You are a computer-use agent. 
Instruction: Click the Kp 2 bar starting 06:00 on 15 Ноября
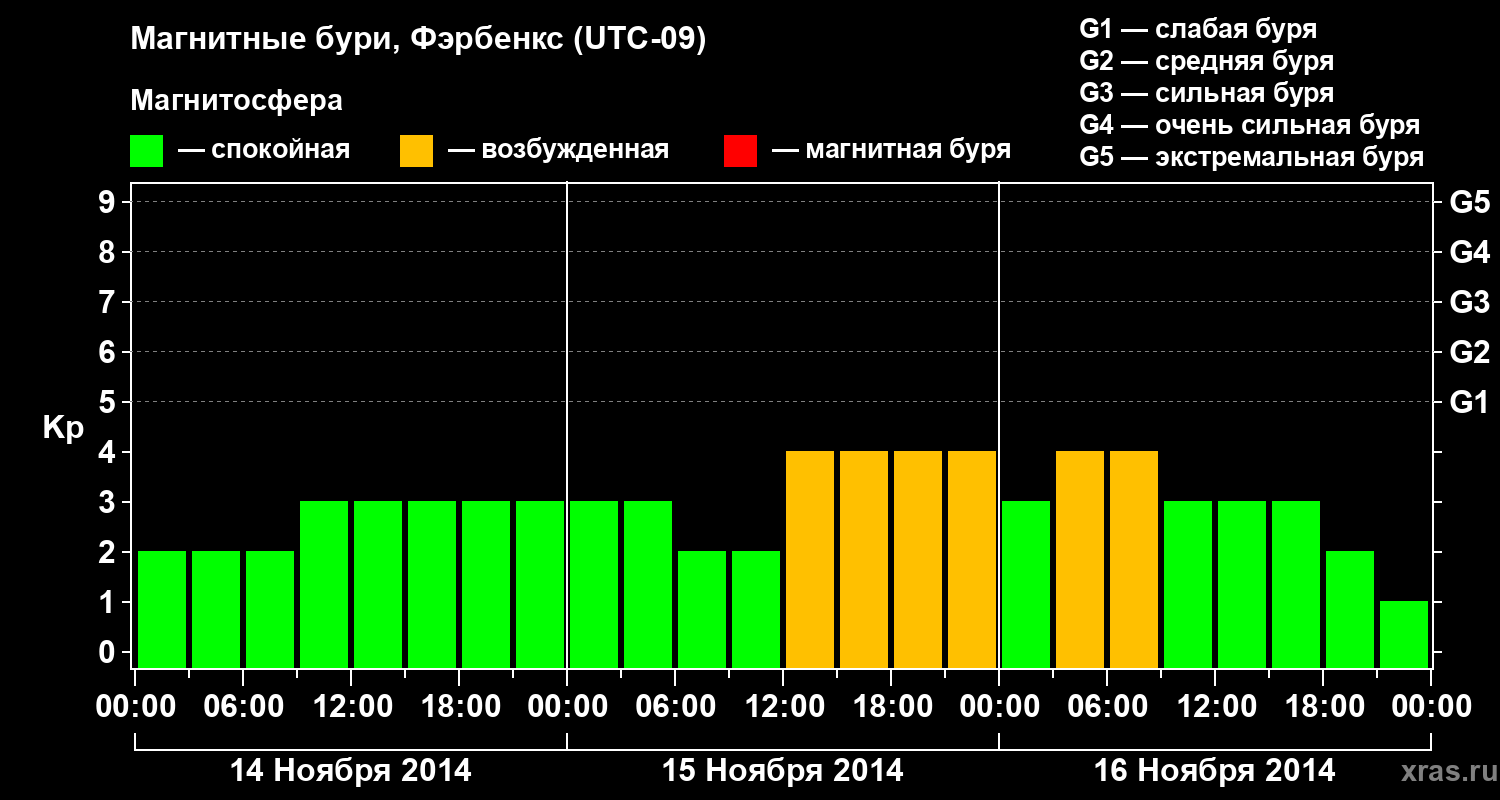(702, 609)
